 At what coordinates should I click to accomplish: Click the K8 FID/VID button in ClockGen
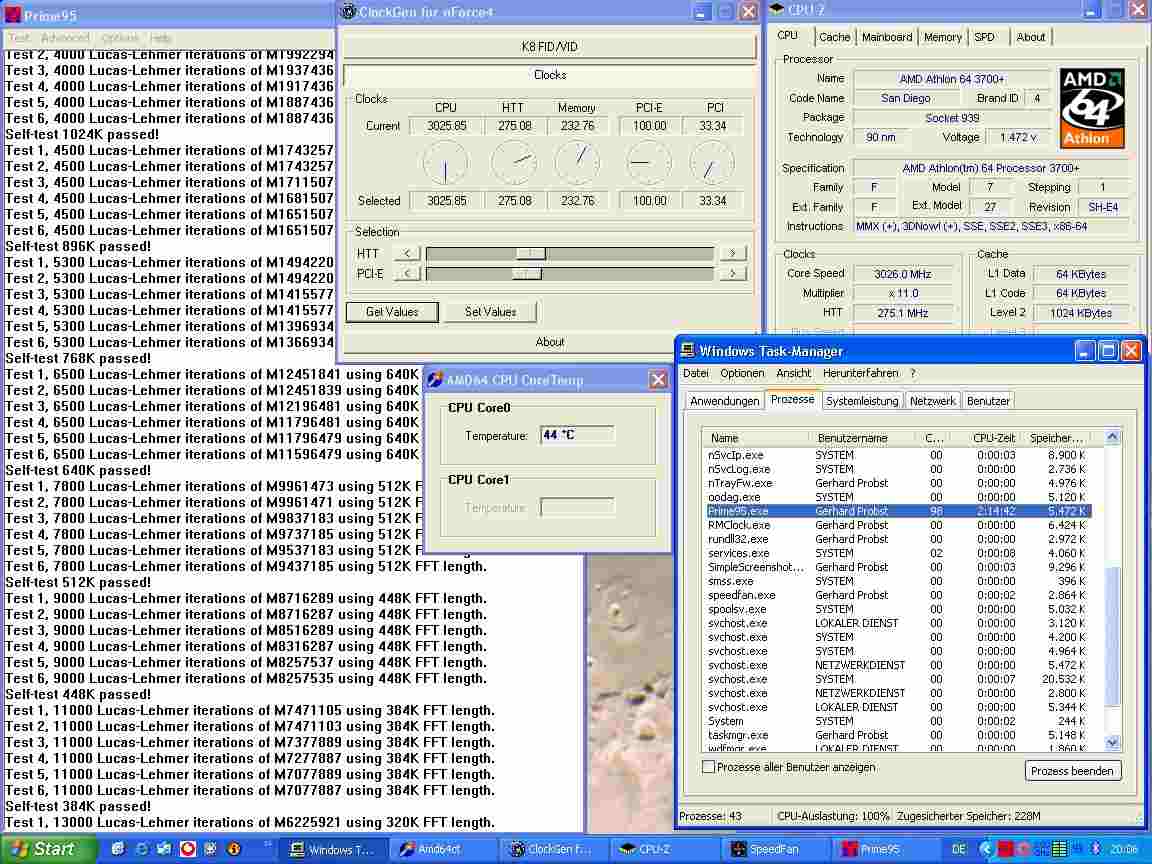tap(550, 46)
